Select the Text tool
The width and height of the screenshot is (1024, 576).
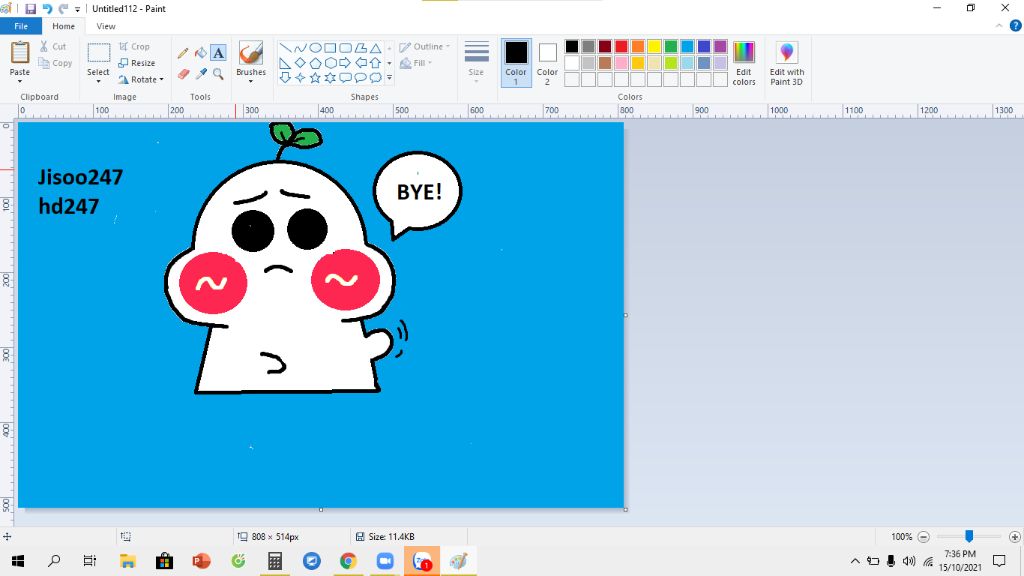click(218, 53)
